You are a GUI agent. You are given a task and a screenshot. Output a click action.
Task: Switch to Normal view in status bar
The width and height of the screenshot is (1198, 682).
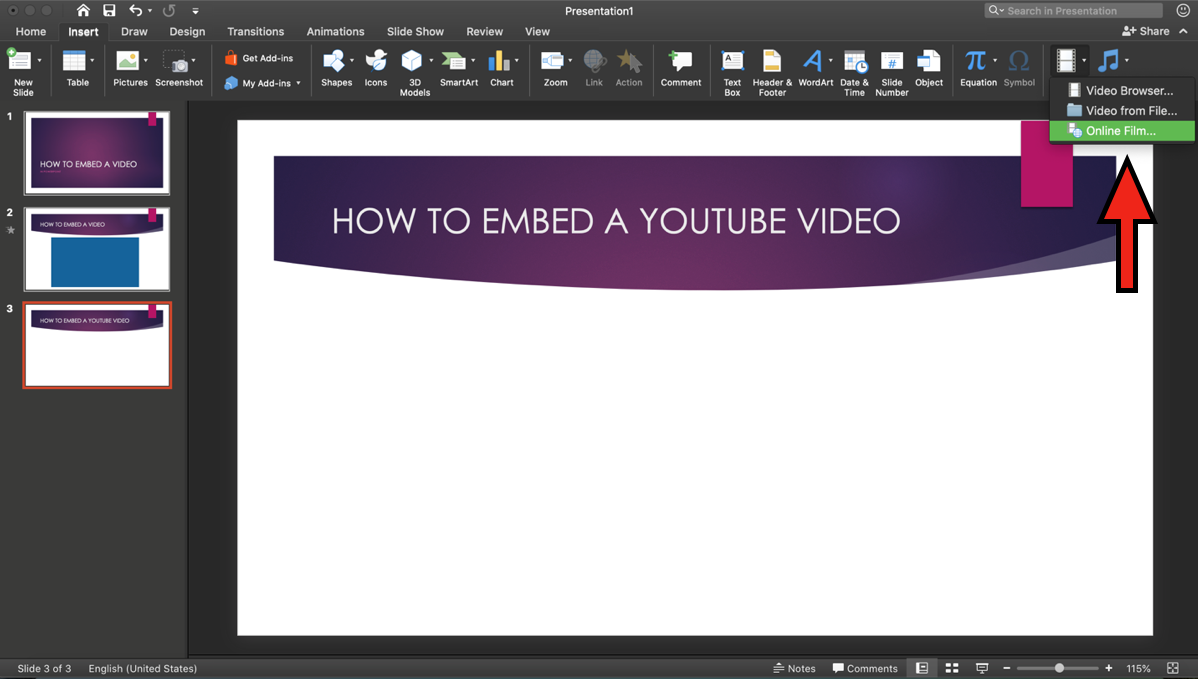pyautogui.click(x=922, y=668)
